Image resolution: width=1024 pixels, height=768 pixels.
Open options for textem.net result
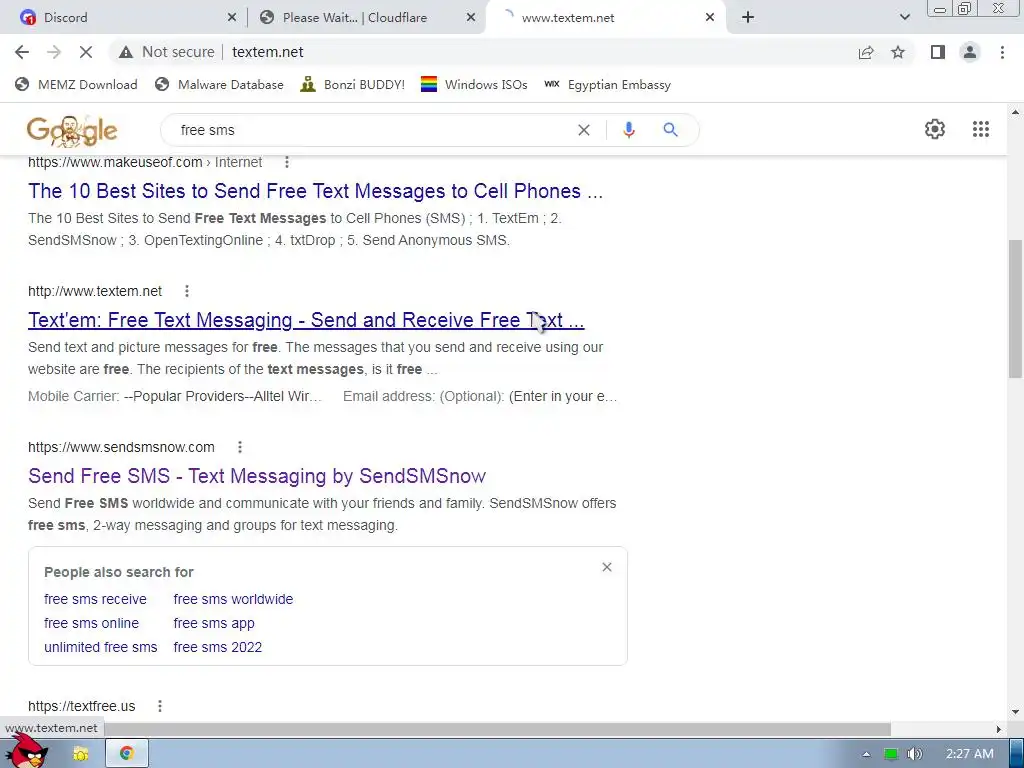pyautogui.click(x=187, y=291)
